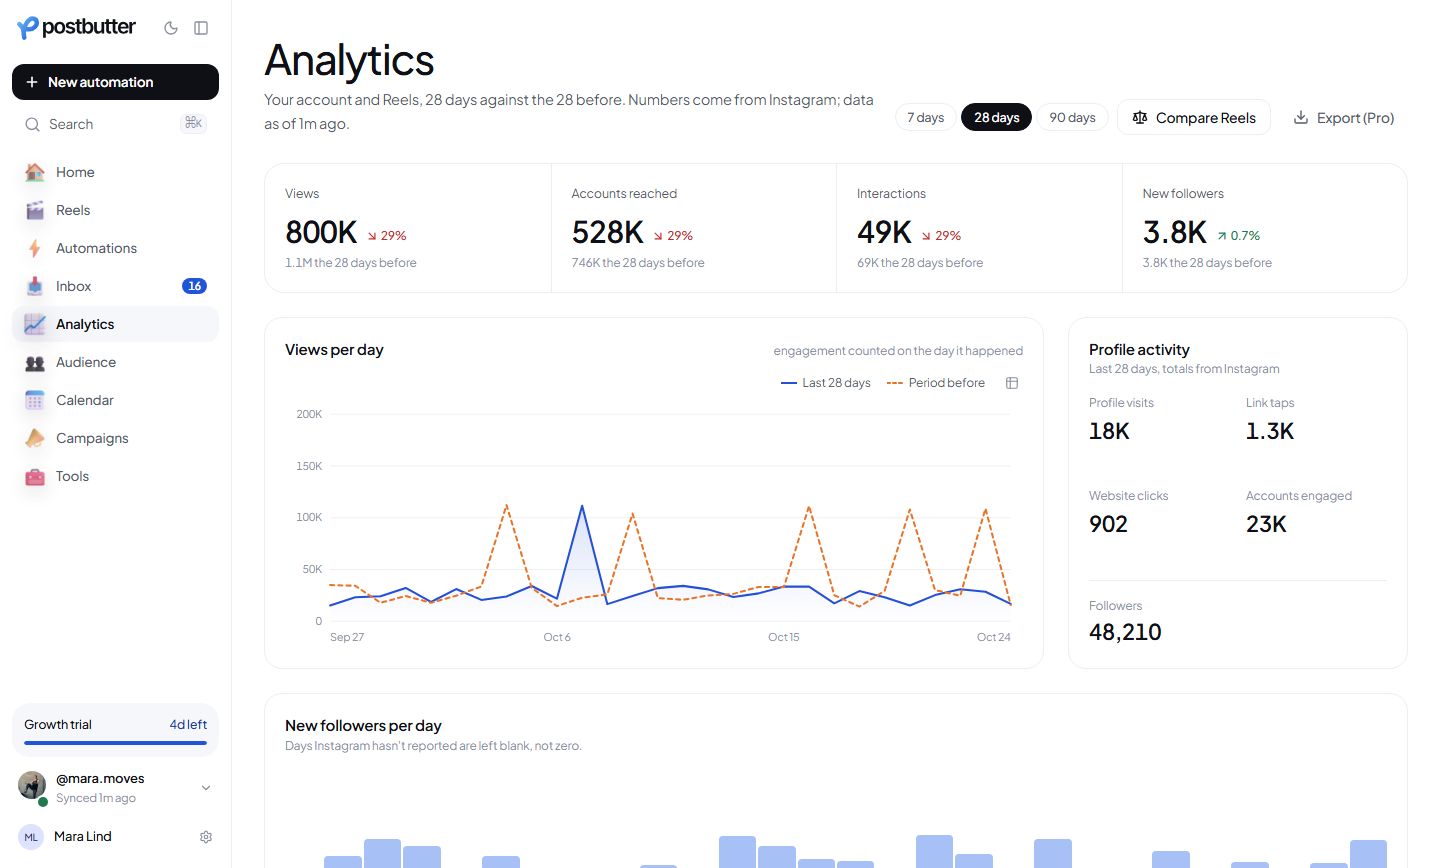Image resolution: width=1440 pixels, height=868 pixels.
Task: Click the Home house icon
Action: click(35, 172)
